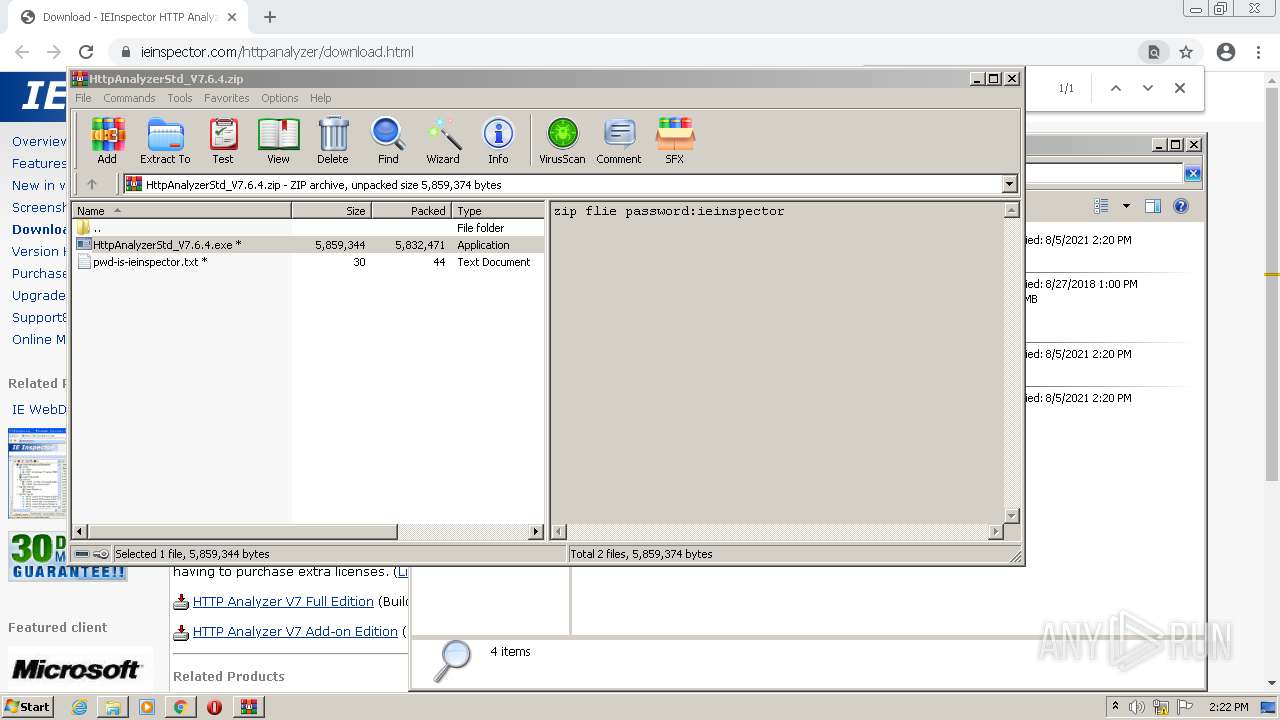Screen dimensions: 1280x720
Task: Expand the Explorer view options arrow
Action: tap(1126, 206)
